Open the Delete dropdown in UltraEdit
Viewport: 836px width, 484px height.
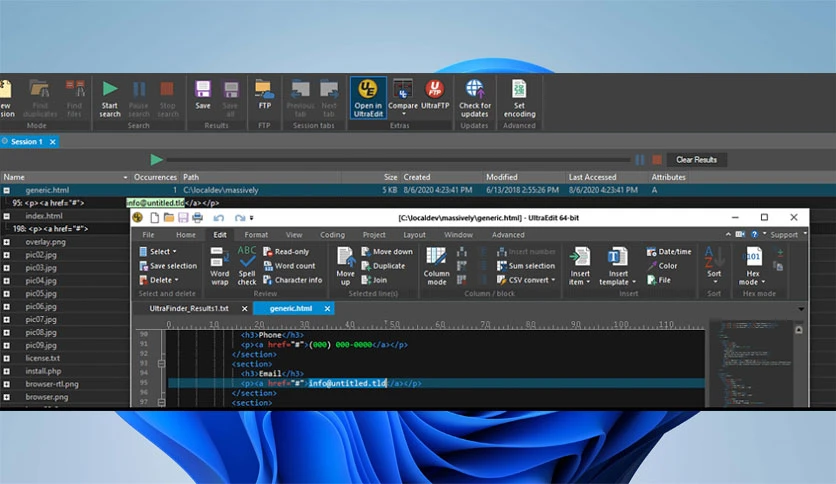tap(159, 280)
